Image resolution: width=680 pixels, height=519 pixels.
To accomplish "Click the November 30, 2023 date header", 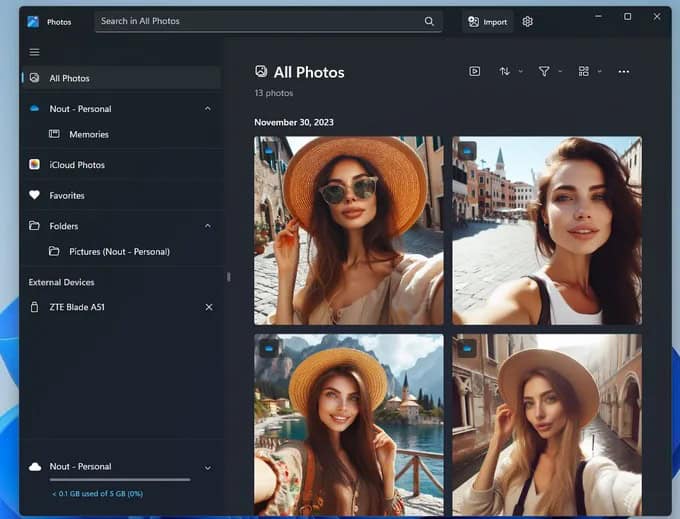I will click(294, 122).
